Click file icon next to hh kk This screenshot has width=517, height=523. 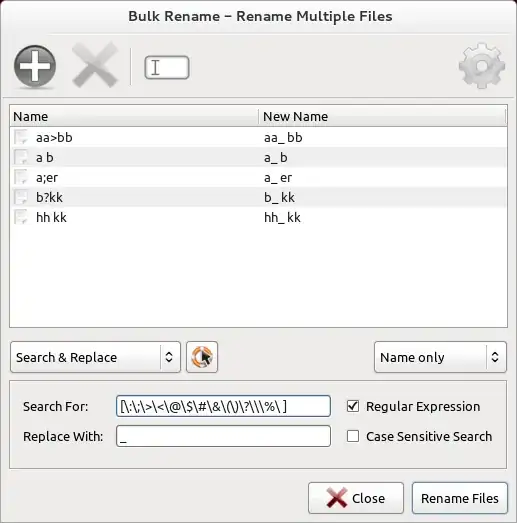click(21, 217)
